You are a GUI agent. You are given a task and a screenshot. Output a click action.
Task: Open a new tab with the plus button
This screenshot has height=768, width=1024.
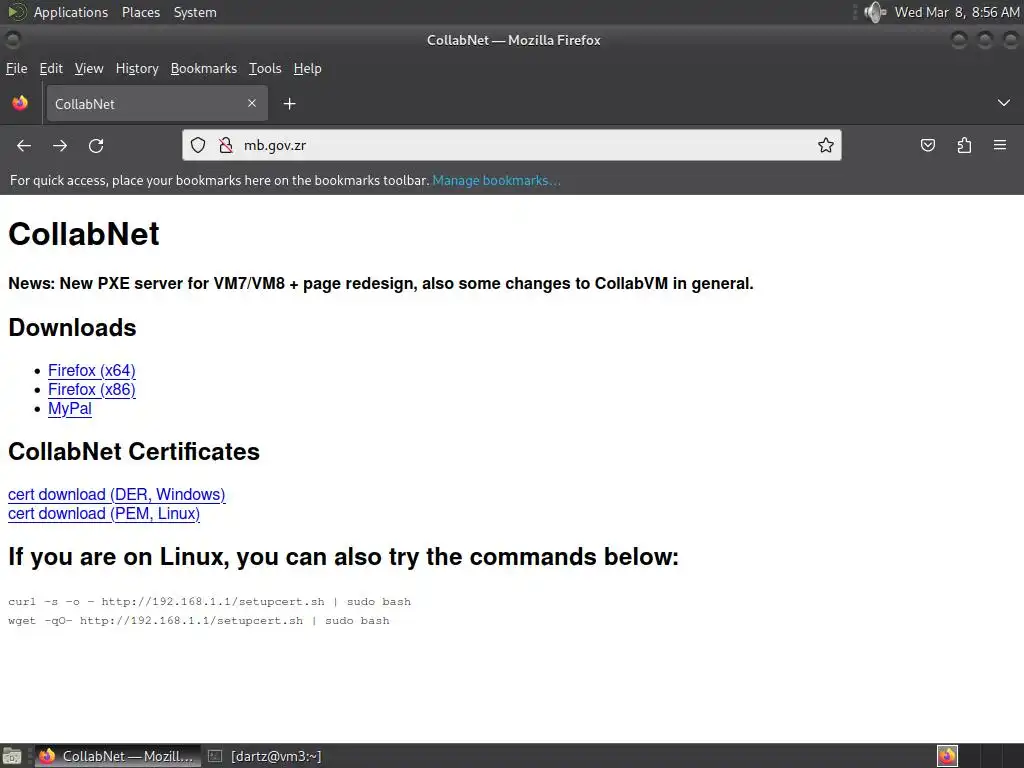point(289,103)
